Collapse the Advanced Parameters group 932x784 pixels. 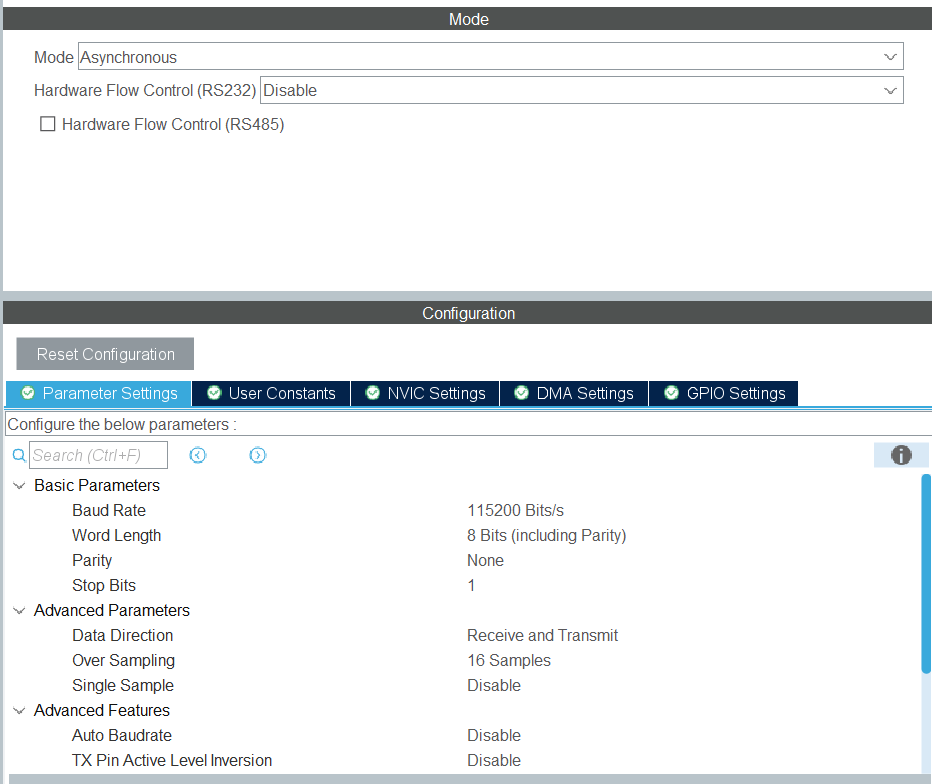[19, 610]
